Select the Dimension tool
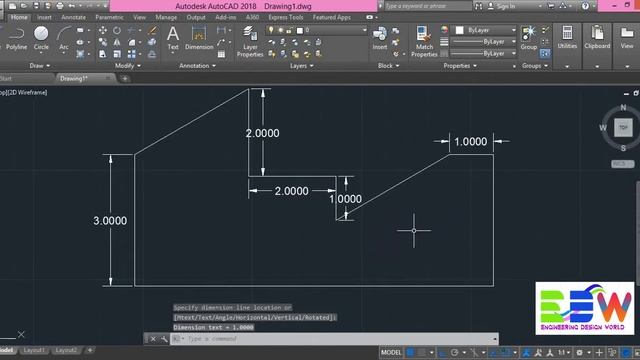The image size is (640, 360). pyautogui.click(x=199, y=38)
